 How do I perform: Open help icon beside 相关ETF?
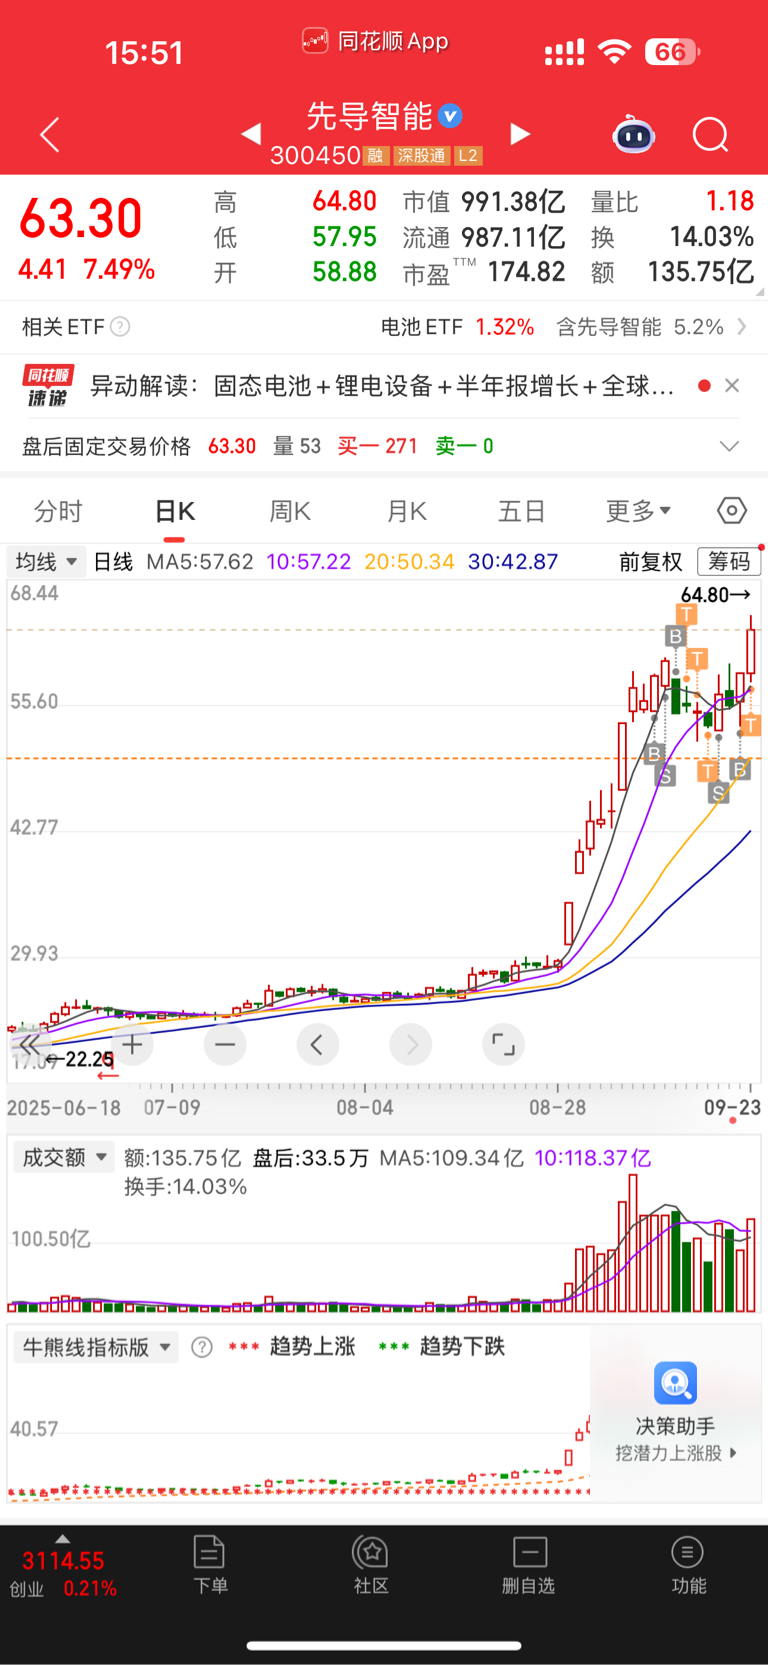(120, 327)
